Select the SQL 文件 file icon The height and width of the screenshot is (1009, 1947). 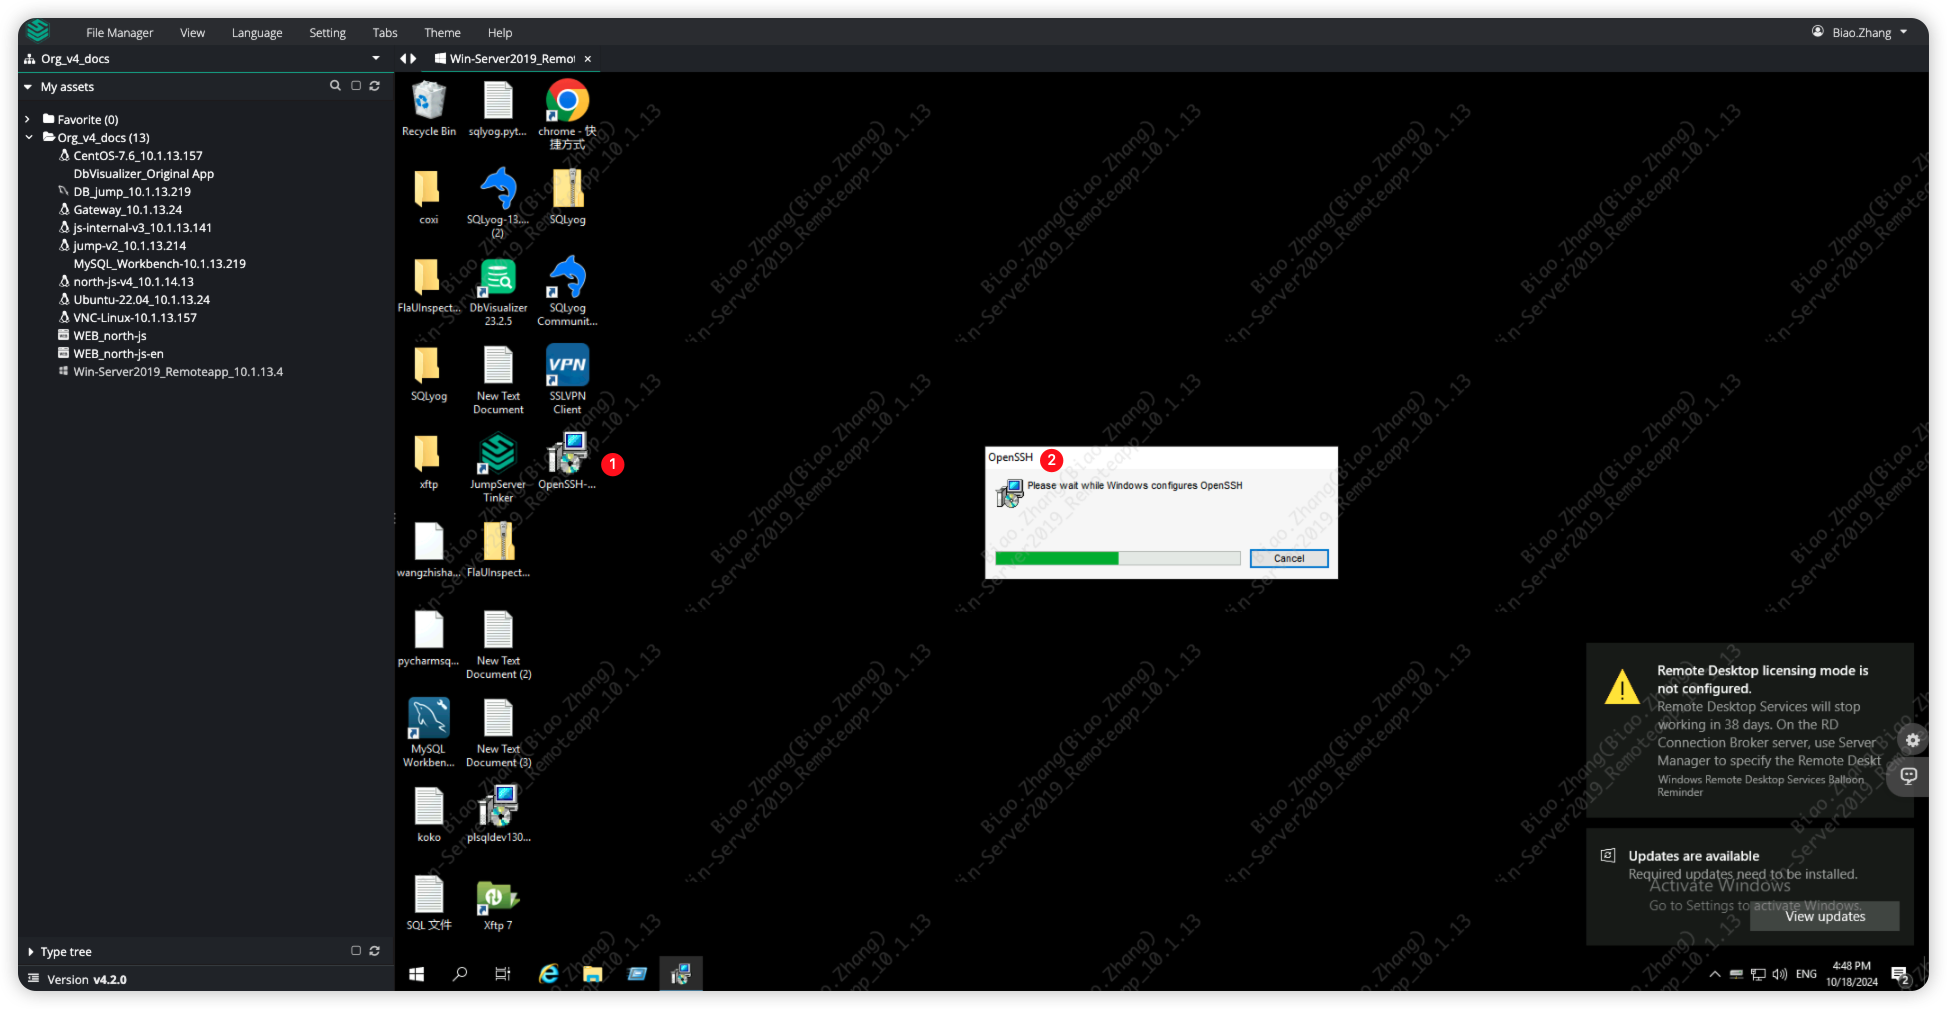coord(428,903)
